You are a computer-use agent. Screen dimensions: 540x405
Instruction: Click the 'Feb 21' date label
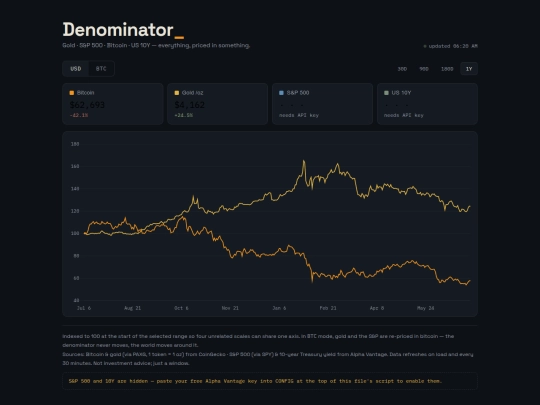click(328, 308)
